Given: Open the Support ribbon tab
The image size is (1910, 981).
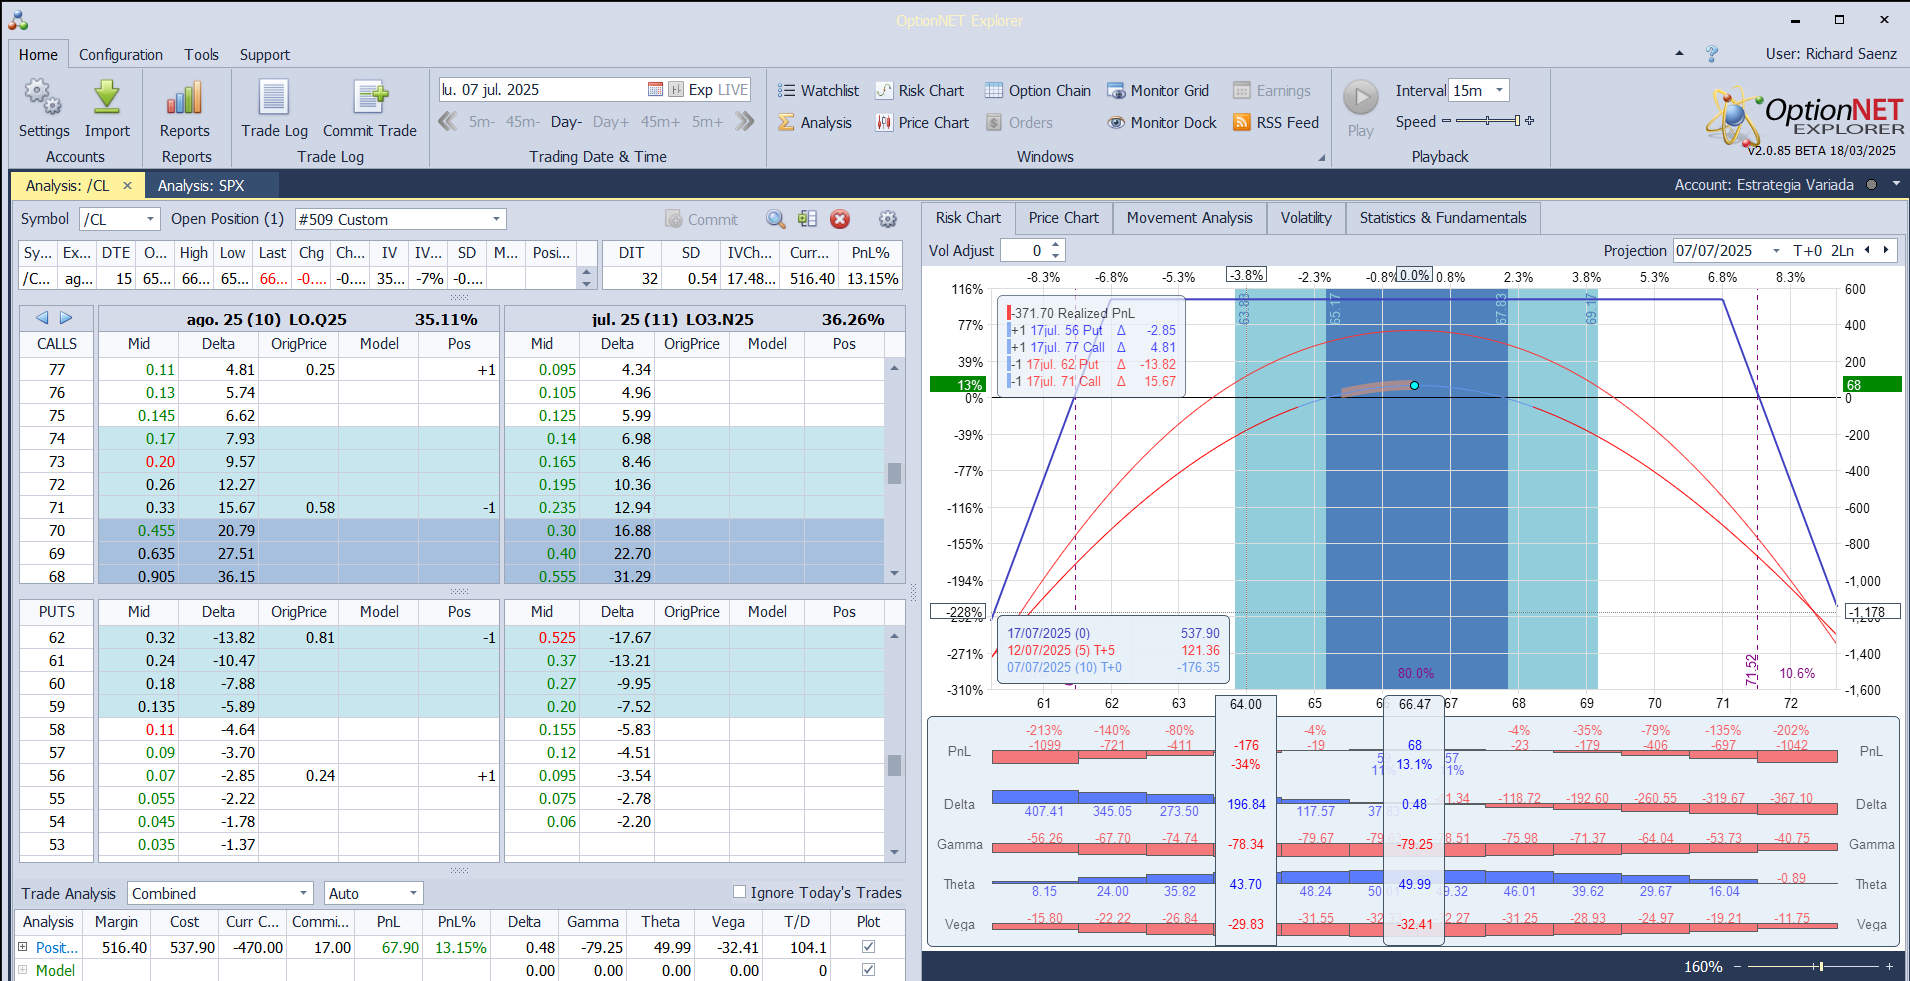Looking at the screenshot, I should point(265,55).
